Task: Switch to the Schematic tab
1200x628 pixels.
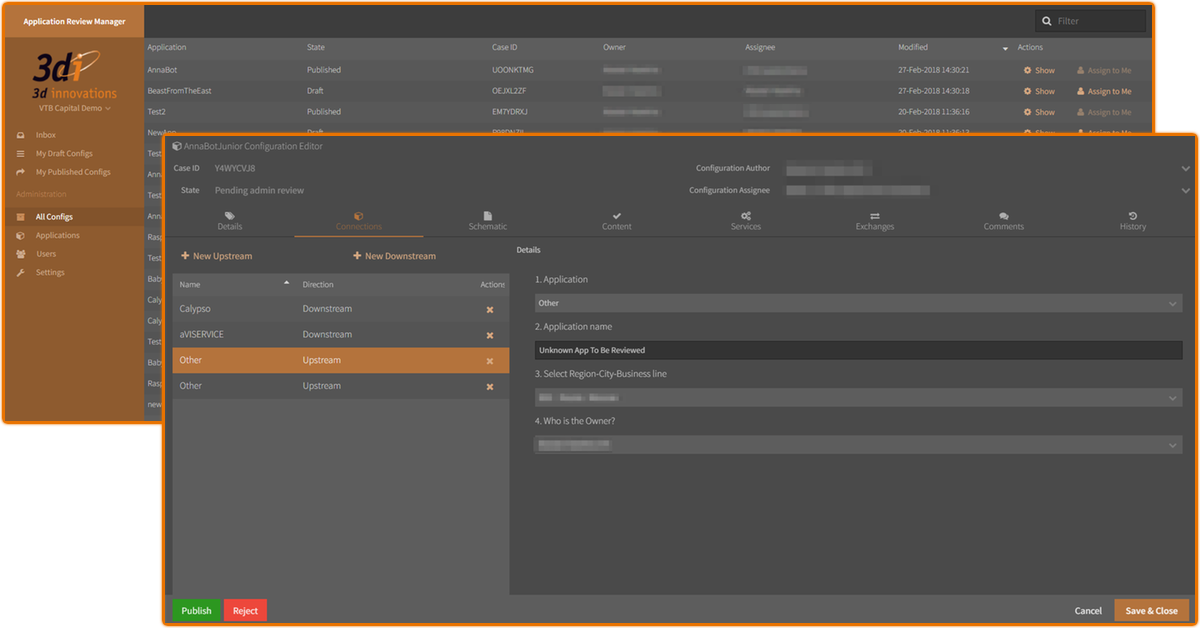Action: point(488,221)
